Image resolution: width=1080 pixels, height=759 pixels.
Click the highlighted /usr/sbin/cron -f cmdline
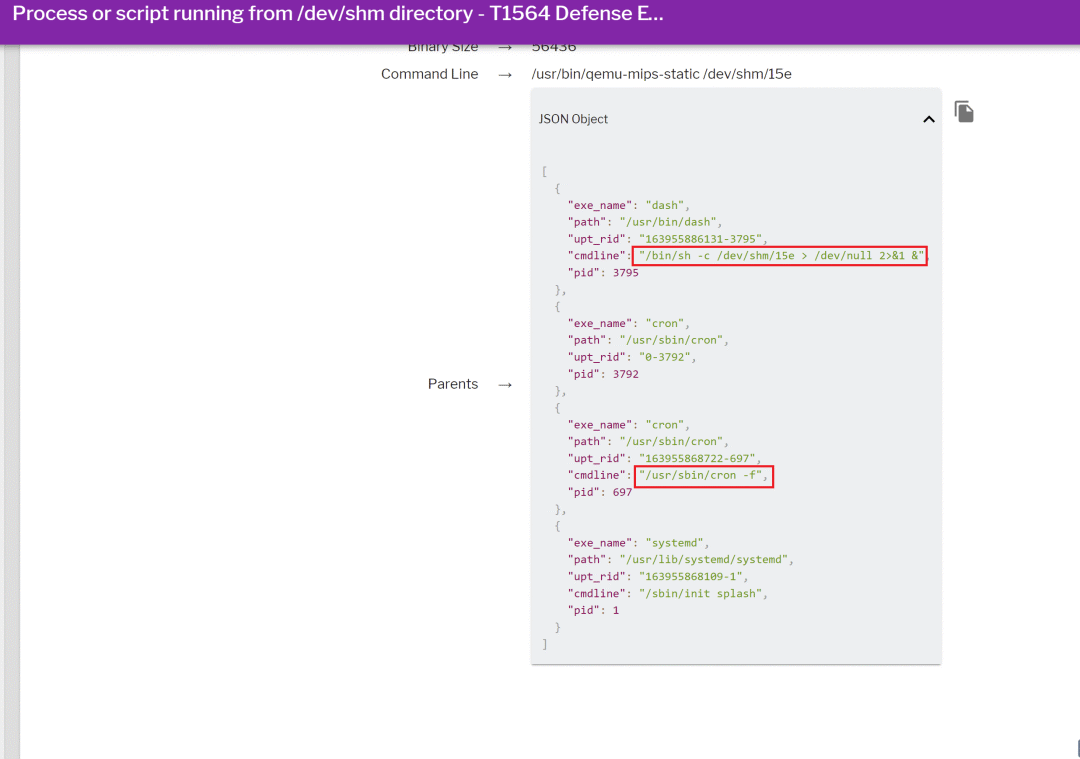coord(704,476)
